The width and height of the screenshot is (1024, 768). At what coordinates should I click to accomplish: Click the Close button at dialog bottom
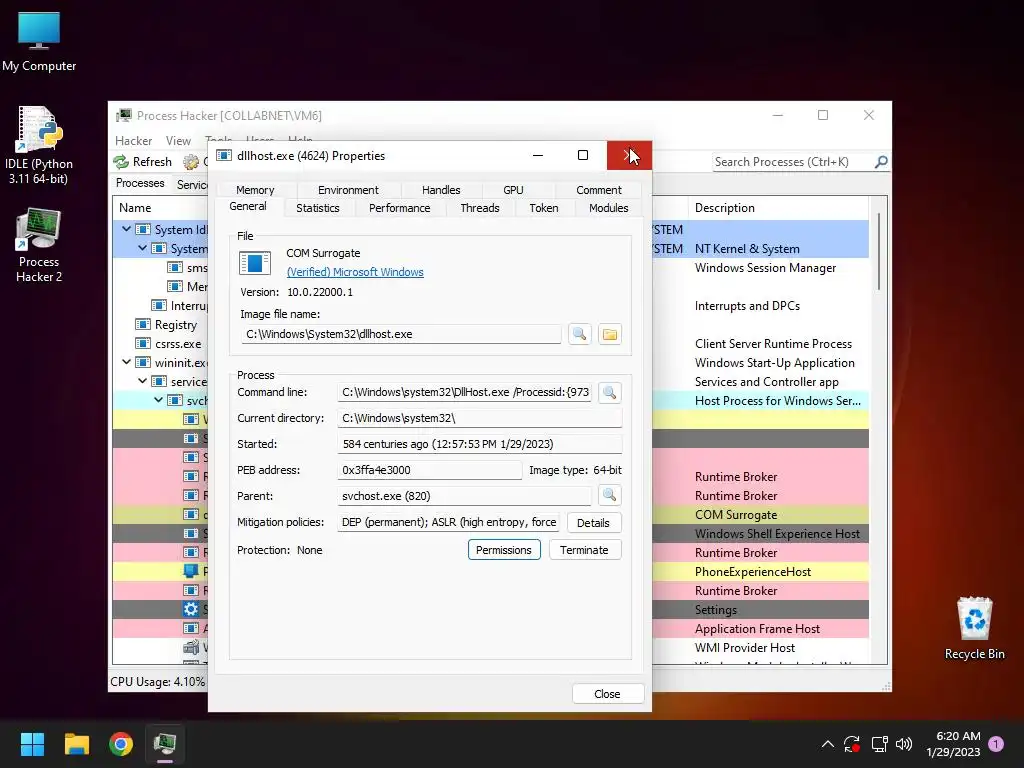[607, 694]
